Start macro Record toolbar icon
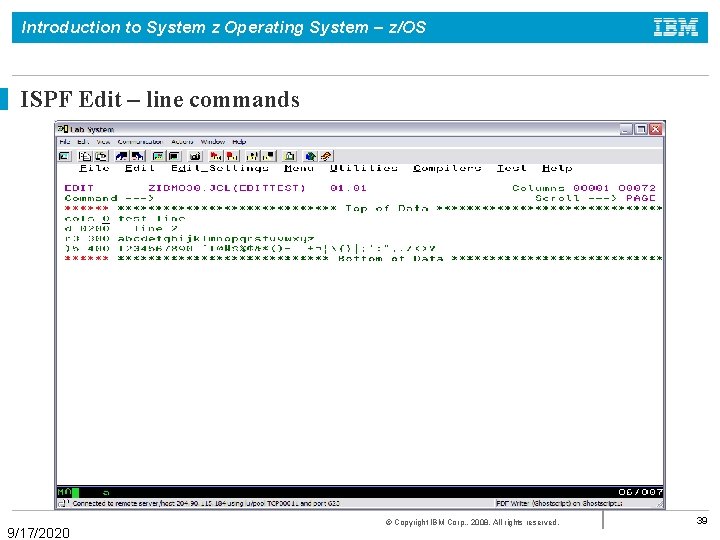This screenshot has width=720, height=540. pos(216,156)
